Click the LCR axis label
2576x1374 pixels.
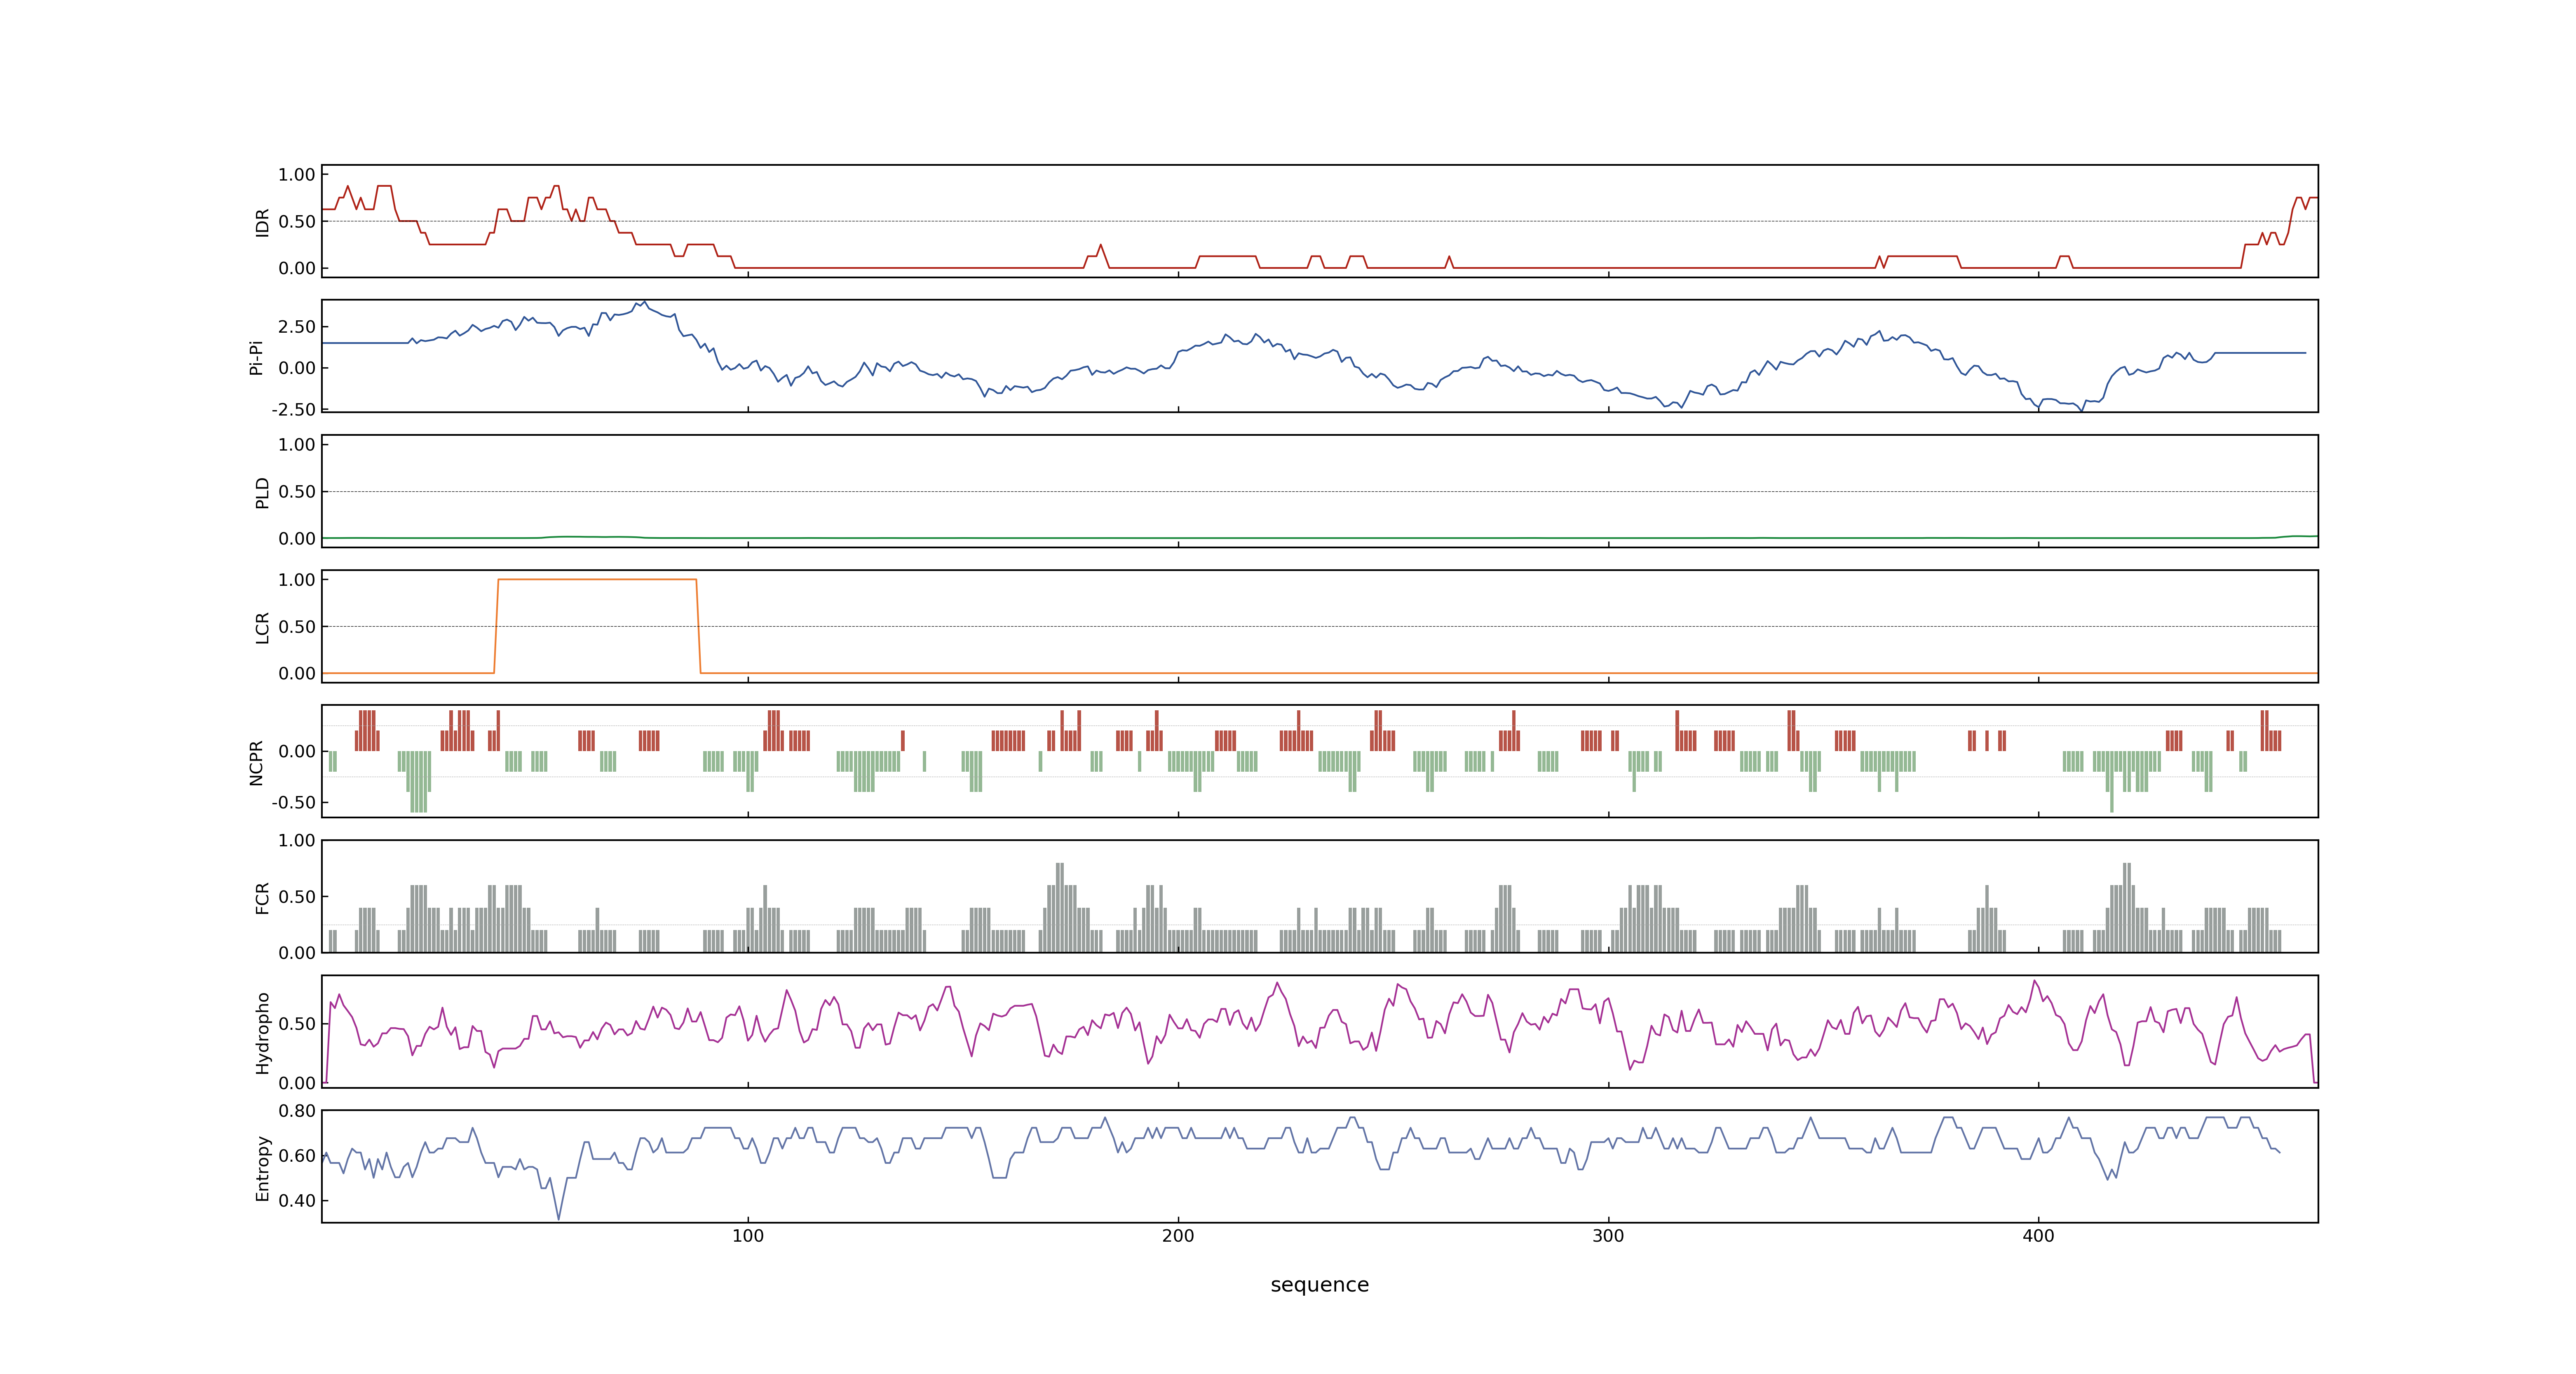point(262,627)
